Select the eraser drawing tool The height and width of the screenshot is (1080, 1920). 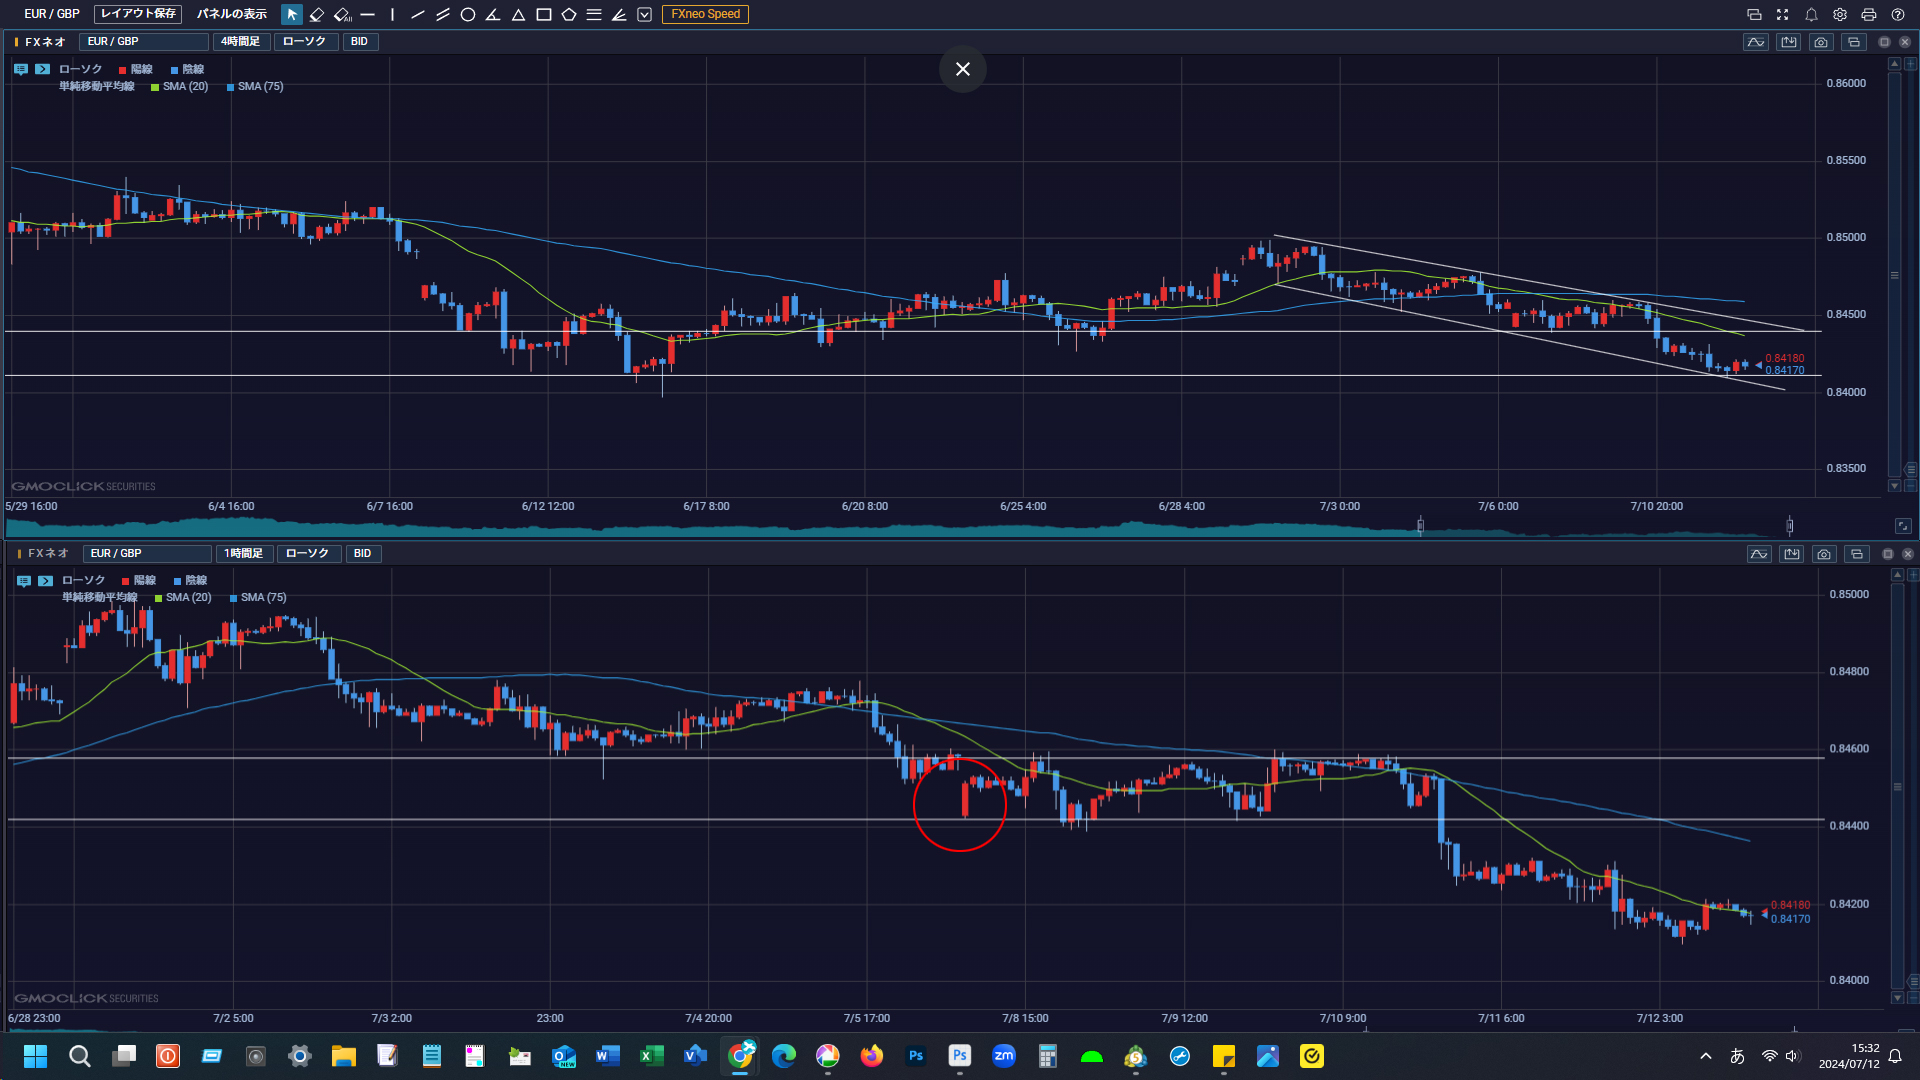pos(317,14)
